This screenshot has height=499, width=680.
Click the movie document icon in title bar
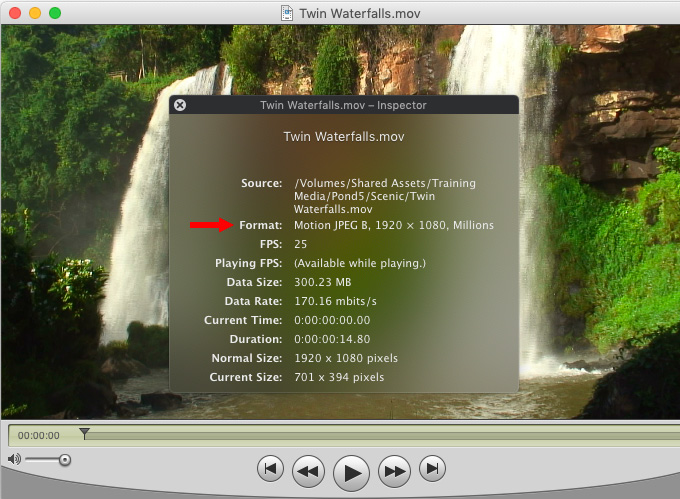click(x=287, y=13)
